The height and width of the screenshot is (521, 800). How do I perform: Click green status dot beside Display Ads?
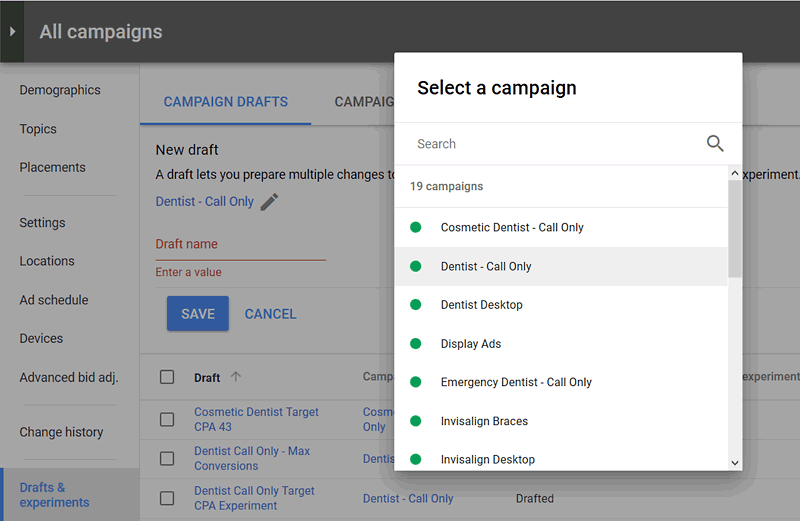coord(416,344)
